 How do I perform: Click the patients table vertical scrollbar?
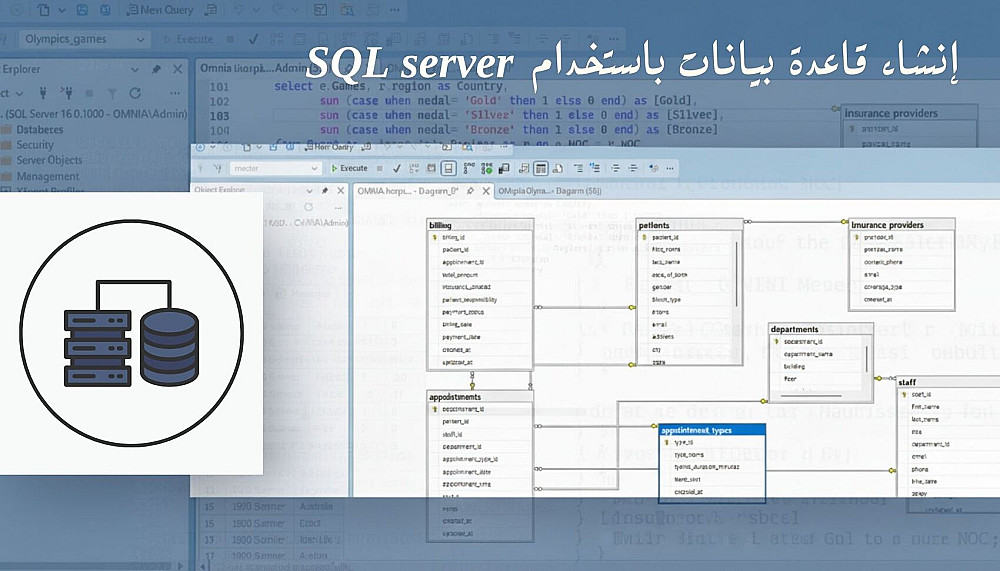tap(737, 274)
